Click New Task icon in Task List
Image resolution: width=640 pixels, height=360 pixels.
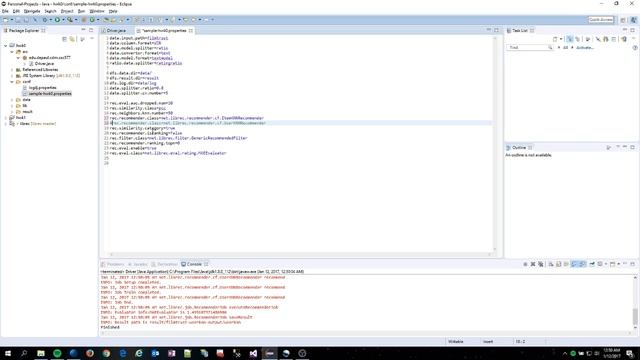(x=555, y=39)
